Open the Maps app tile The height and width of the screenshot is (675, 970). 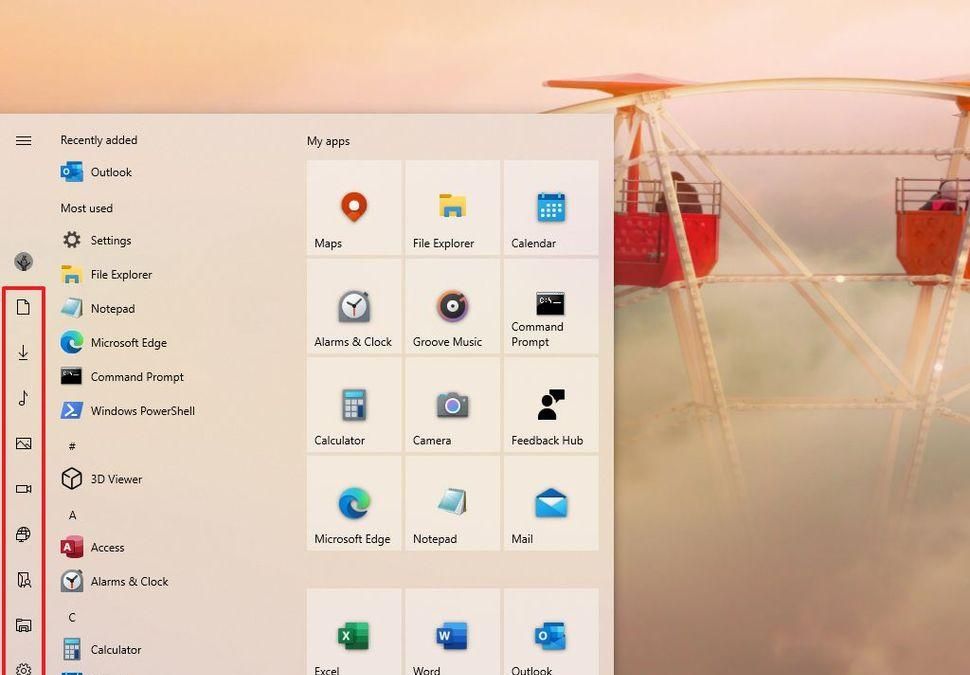(353, 207)
